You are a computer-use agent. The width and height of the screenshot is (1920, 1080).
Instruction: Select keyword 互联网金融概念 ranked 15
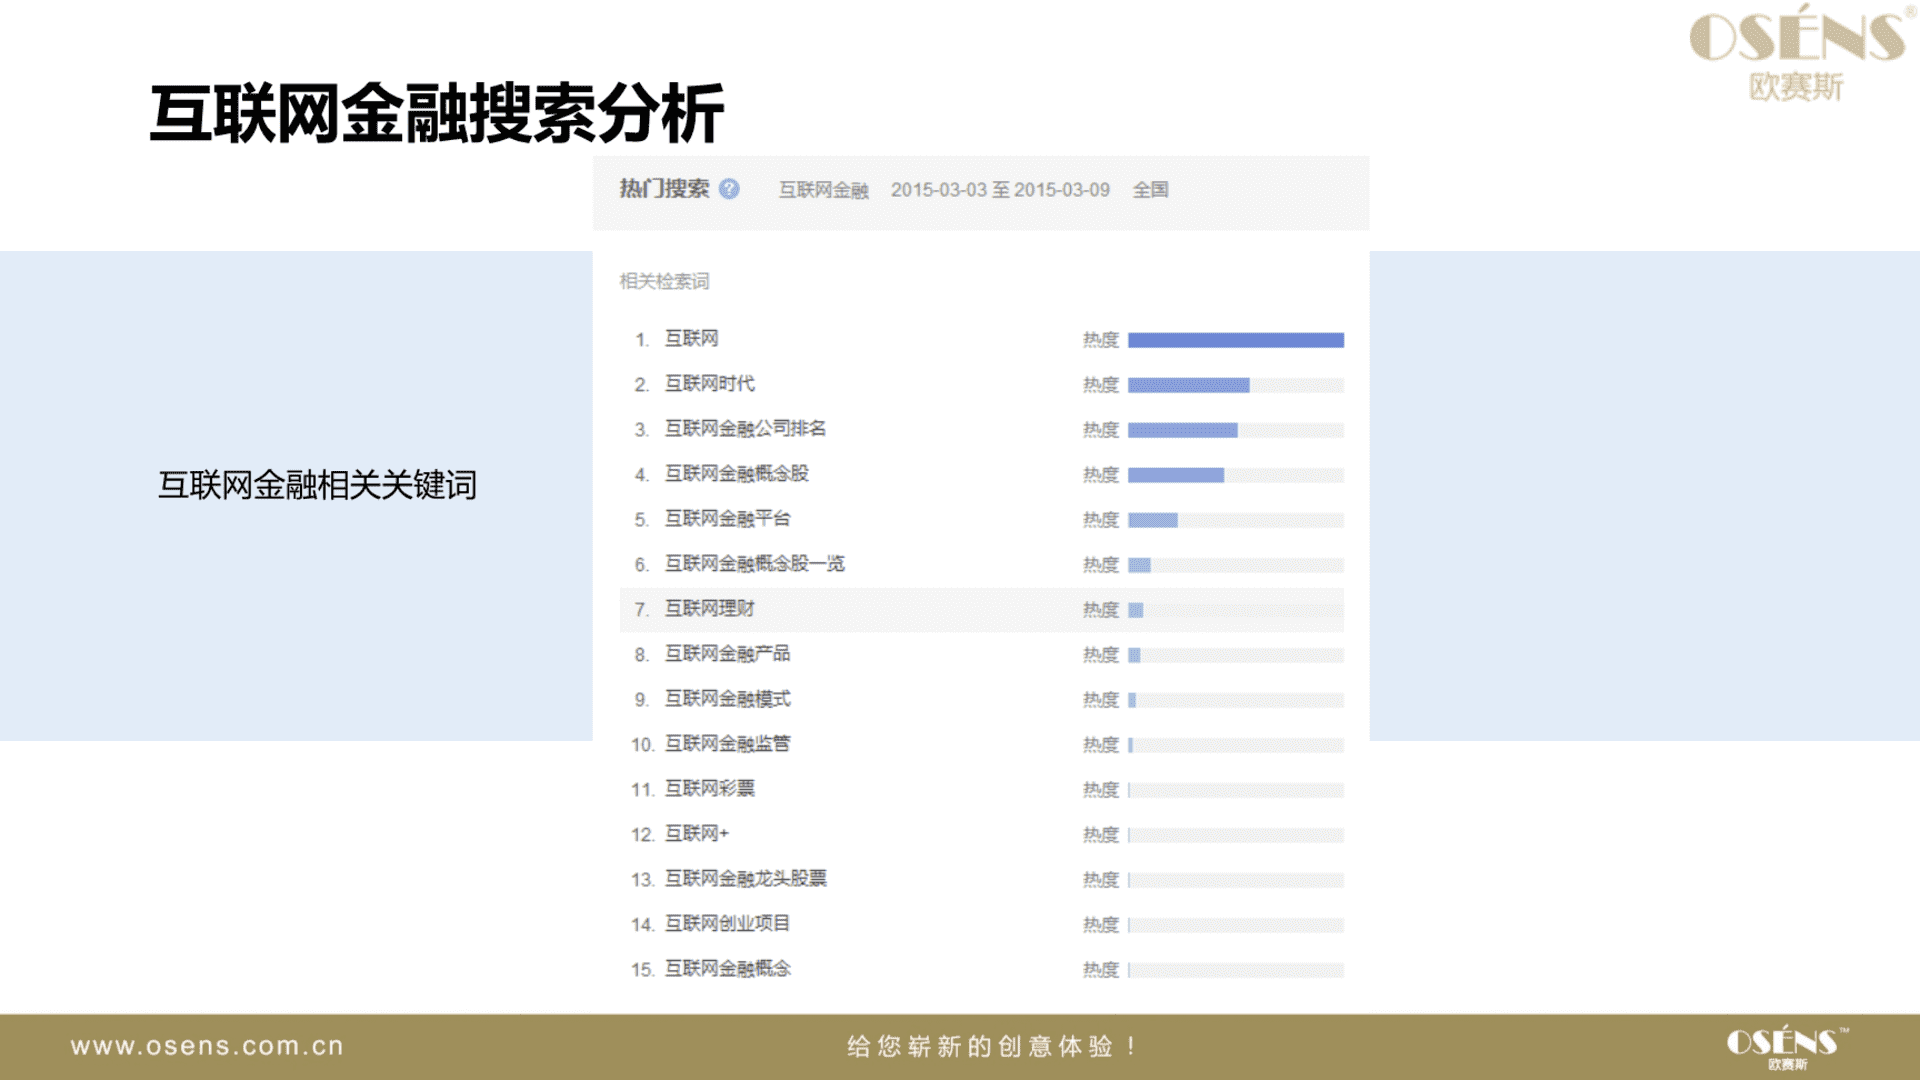[x=727, y=969]
